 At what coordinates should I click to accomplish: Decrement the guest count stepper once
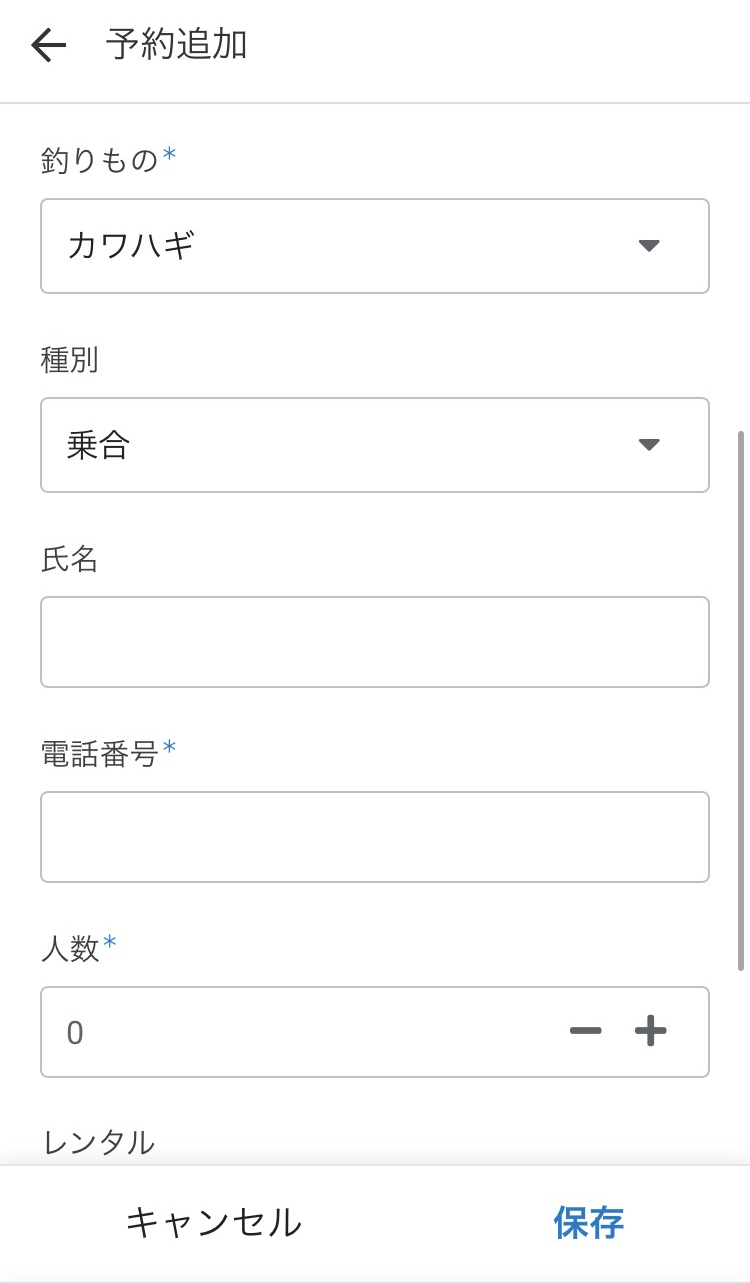click(585, 1030)
